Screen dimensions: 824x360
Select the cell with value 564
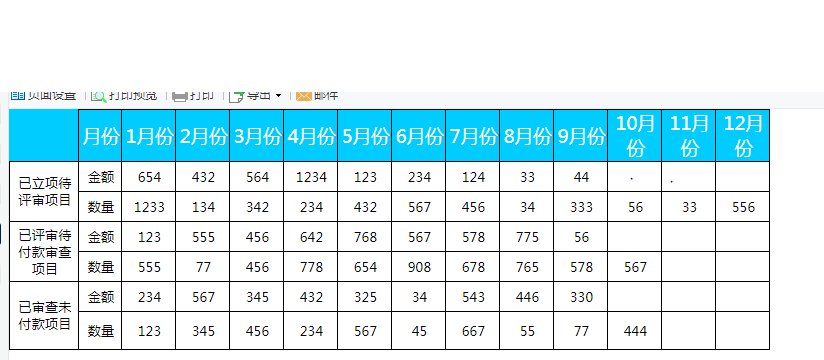(x=257, y=177)
